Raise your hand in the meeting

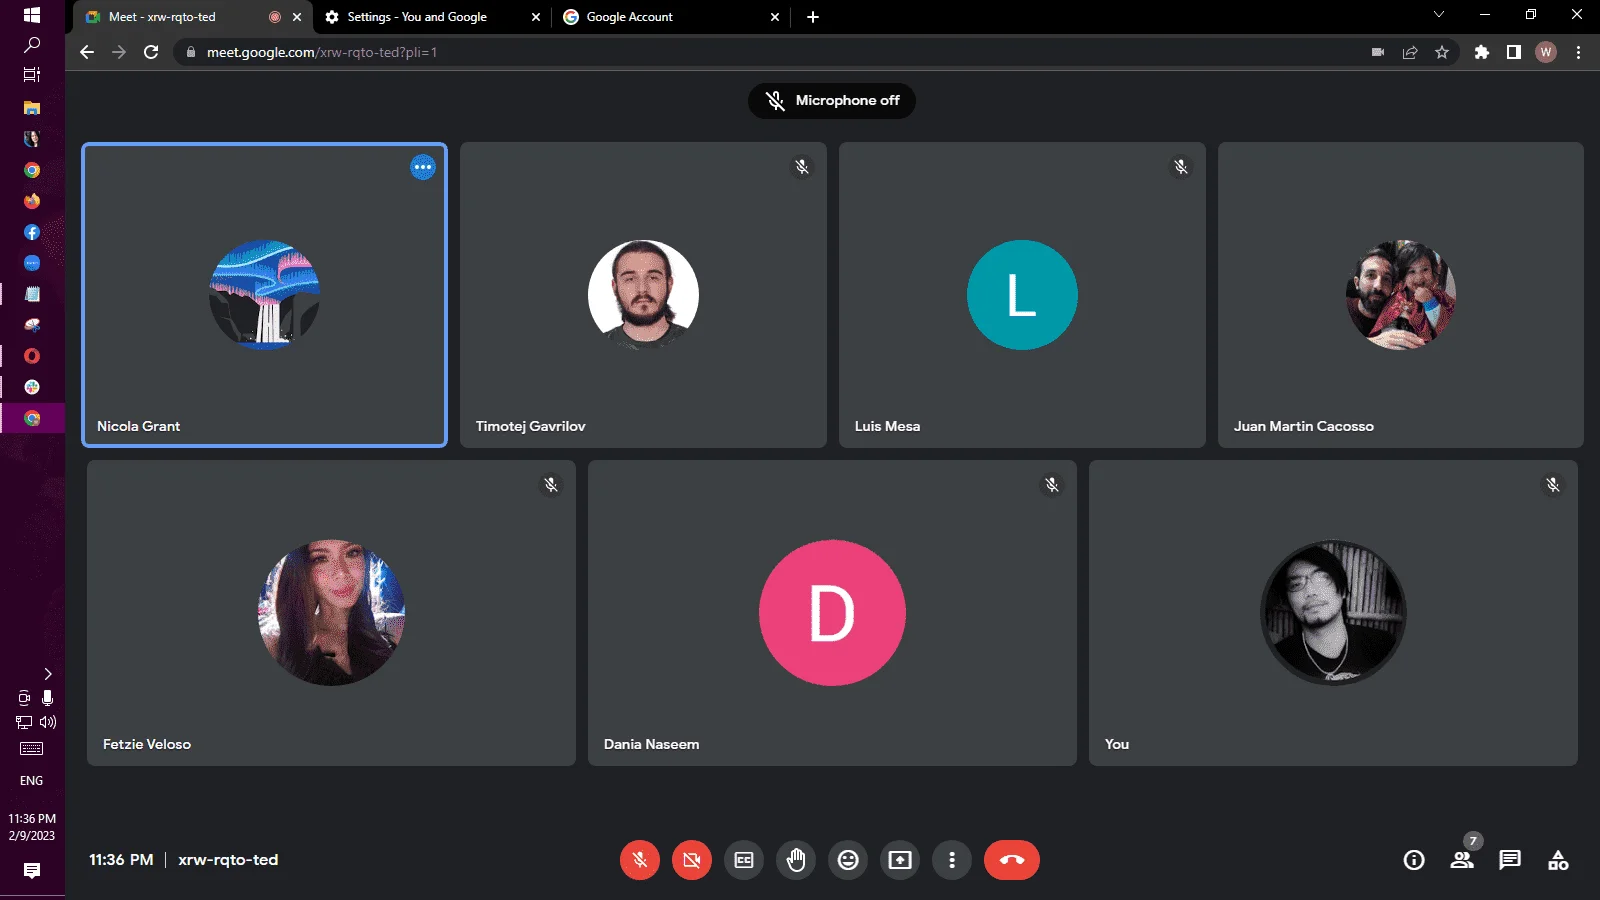click(796, 860)
